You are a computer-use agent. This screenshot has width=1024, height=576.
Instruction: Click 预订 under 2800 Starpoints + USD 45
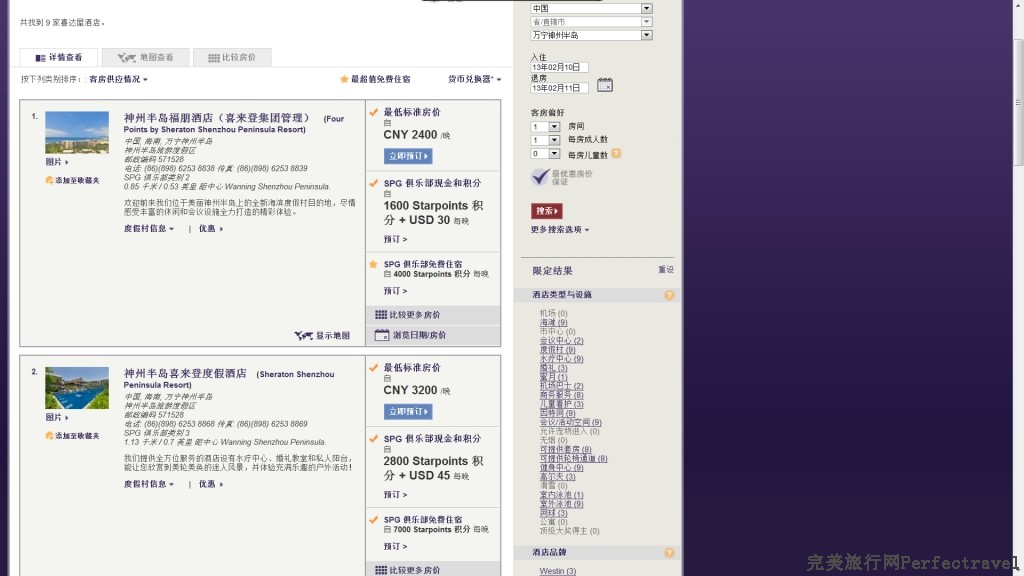[x=395, y=494]
